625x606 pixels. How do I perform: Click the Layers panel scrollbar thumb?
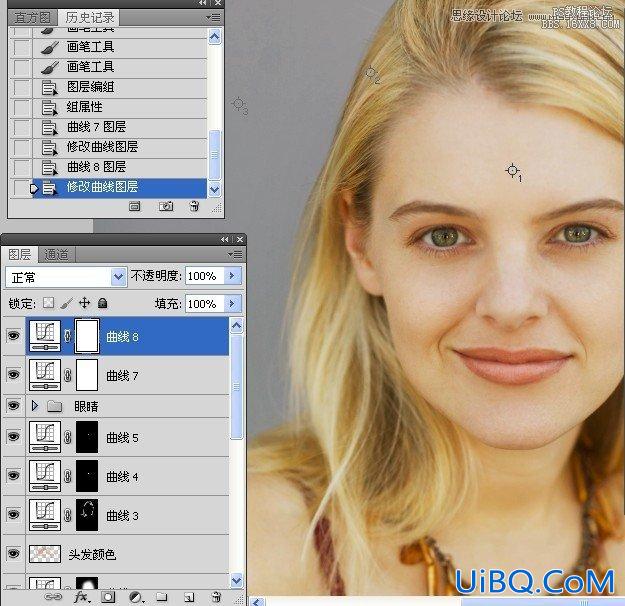[x=236, y=387]
